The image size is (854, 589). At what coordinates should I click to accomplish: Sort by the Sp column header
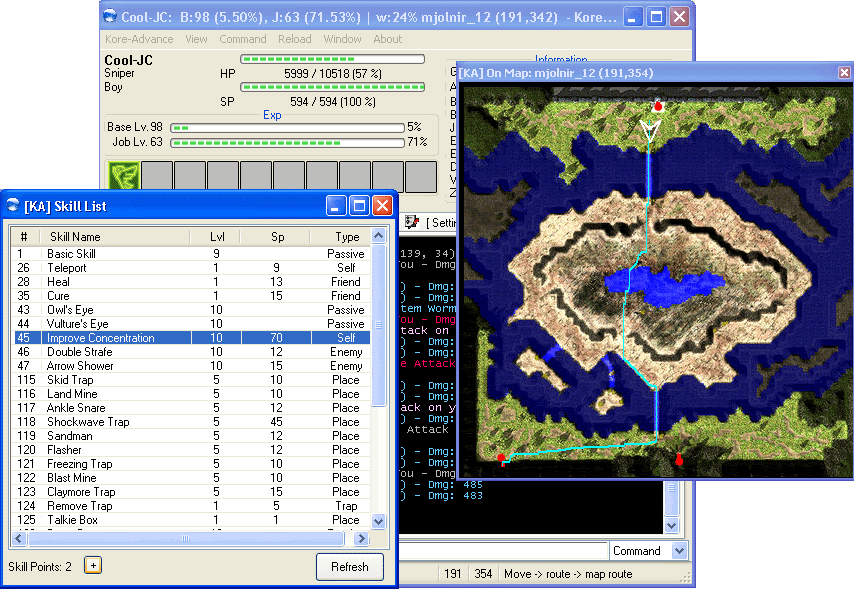pos(277,236)
